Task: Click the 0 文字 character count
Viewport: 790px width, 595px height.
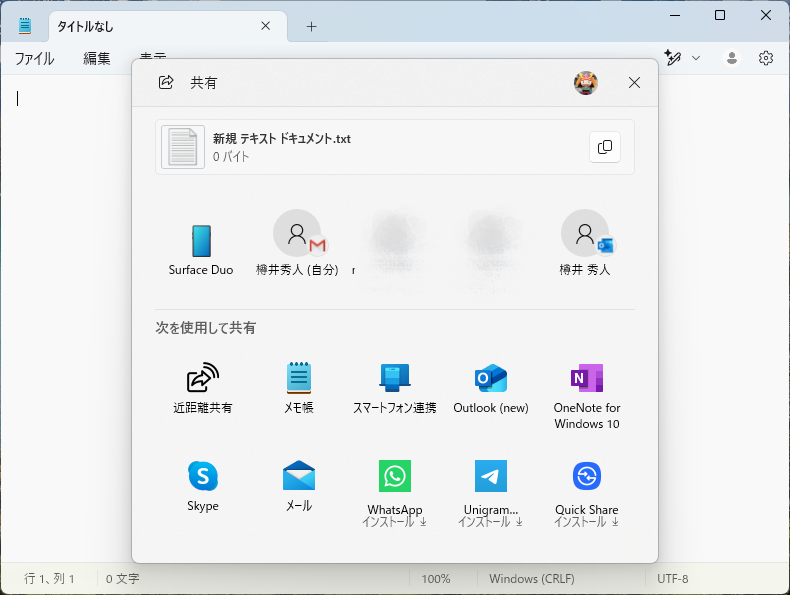Action: [x=122, y=579]
